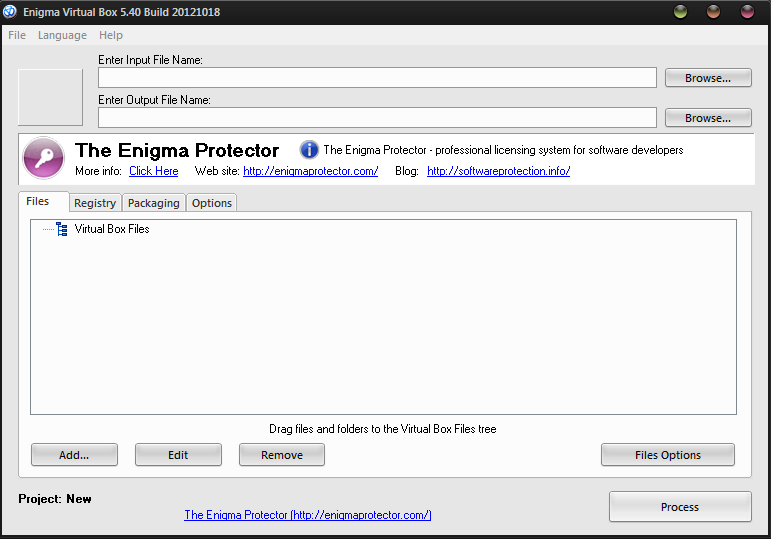Click the Remove button
771x539 pixels.
click(282, 455)
